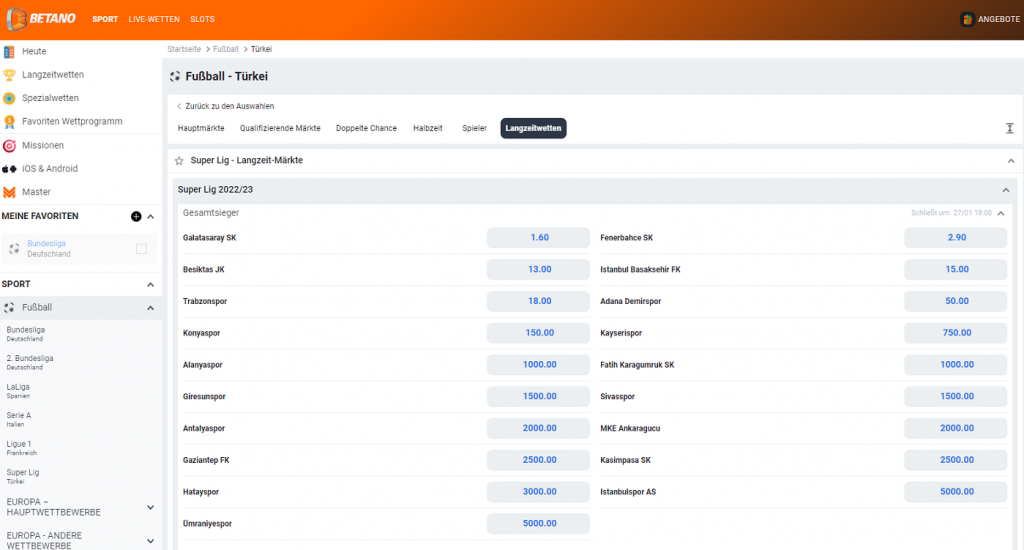Image resolution: width=1024 pixels, height=550 pixels.
Task: Click the Spezialwetten sidebar icon
Action: 9,98
